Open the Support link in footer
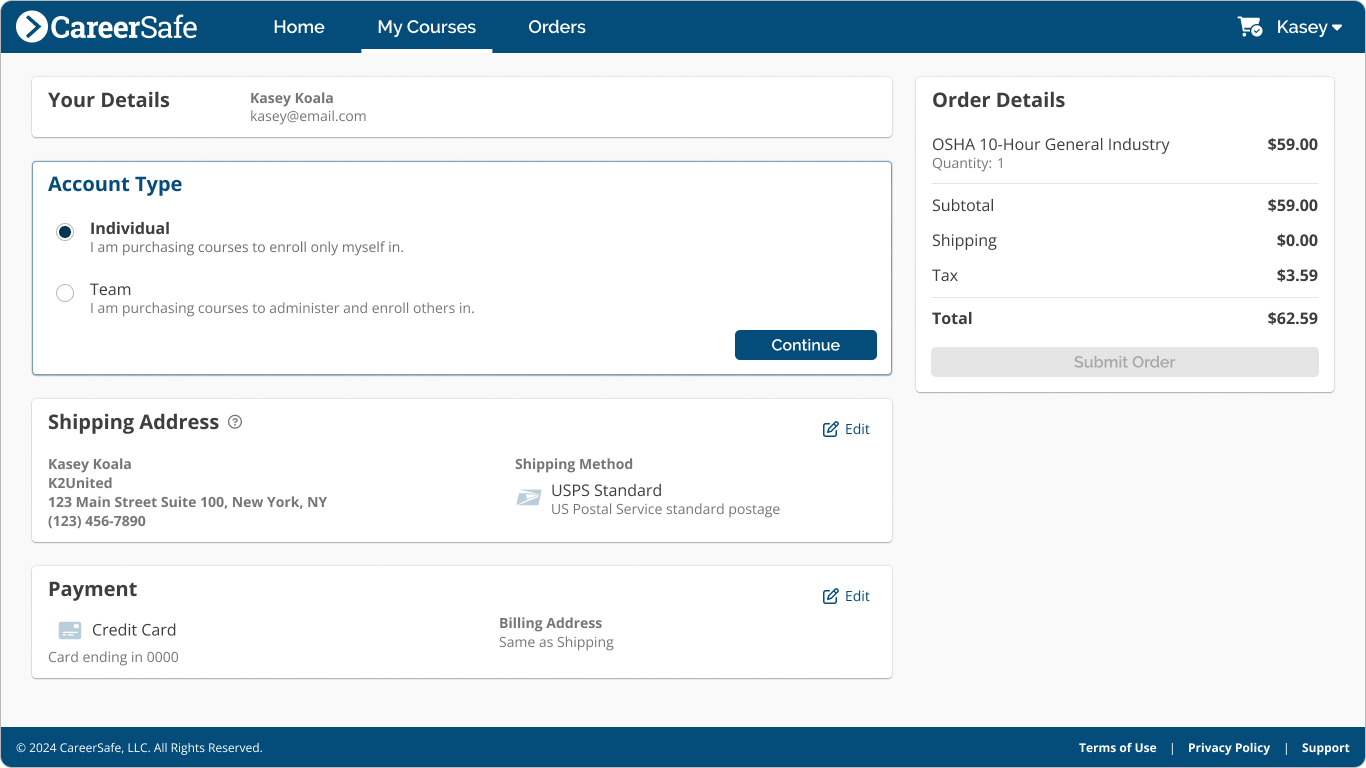 pyautogui.click(x=1325, y=747)
